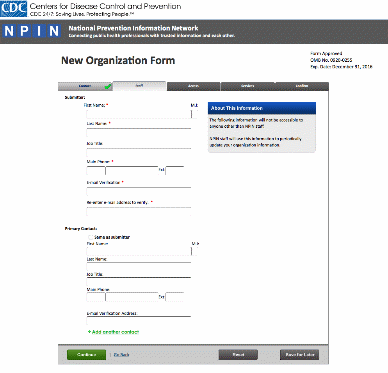Focus the Primary Contact Main Phone number box

[x=132, y=297]
